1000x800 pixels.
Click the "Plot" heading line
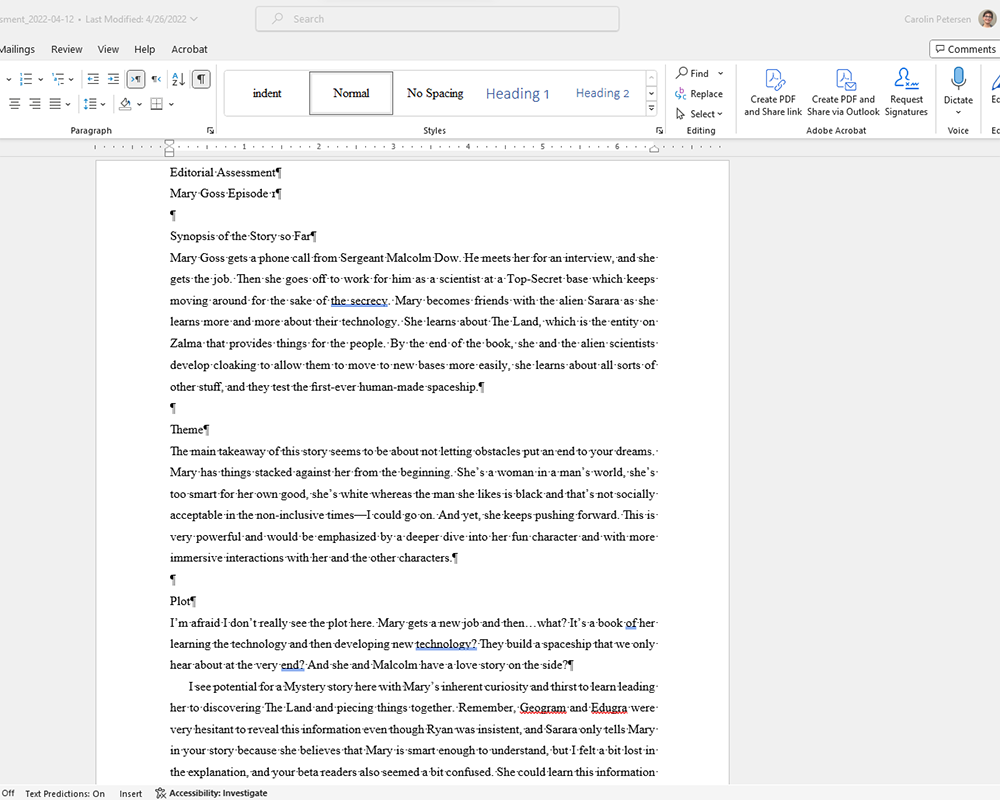coord(180,601)
